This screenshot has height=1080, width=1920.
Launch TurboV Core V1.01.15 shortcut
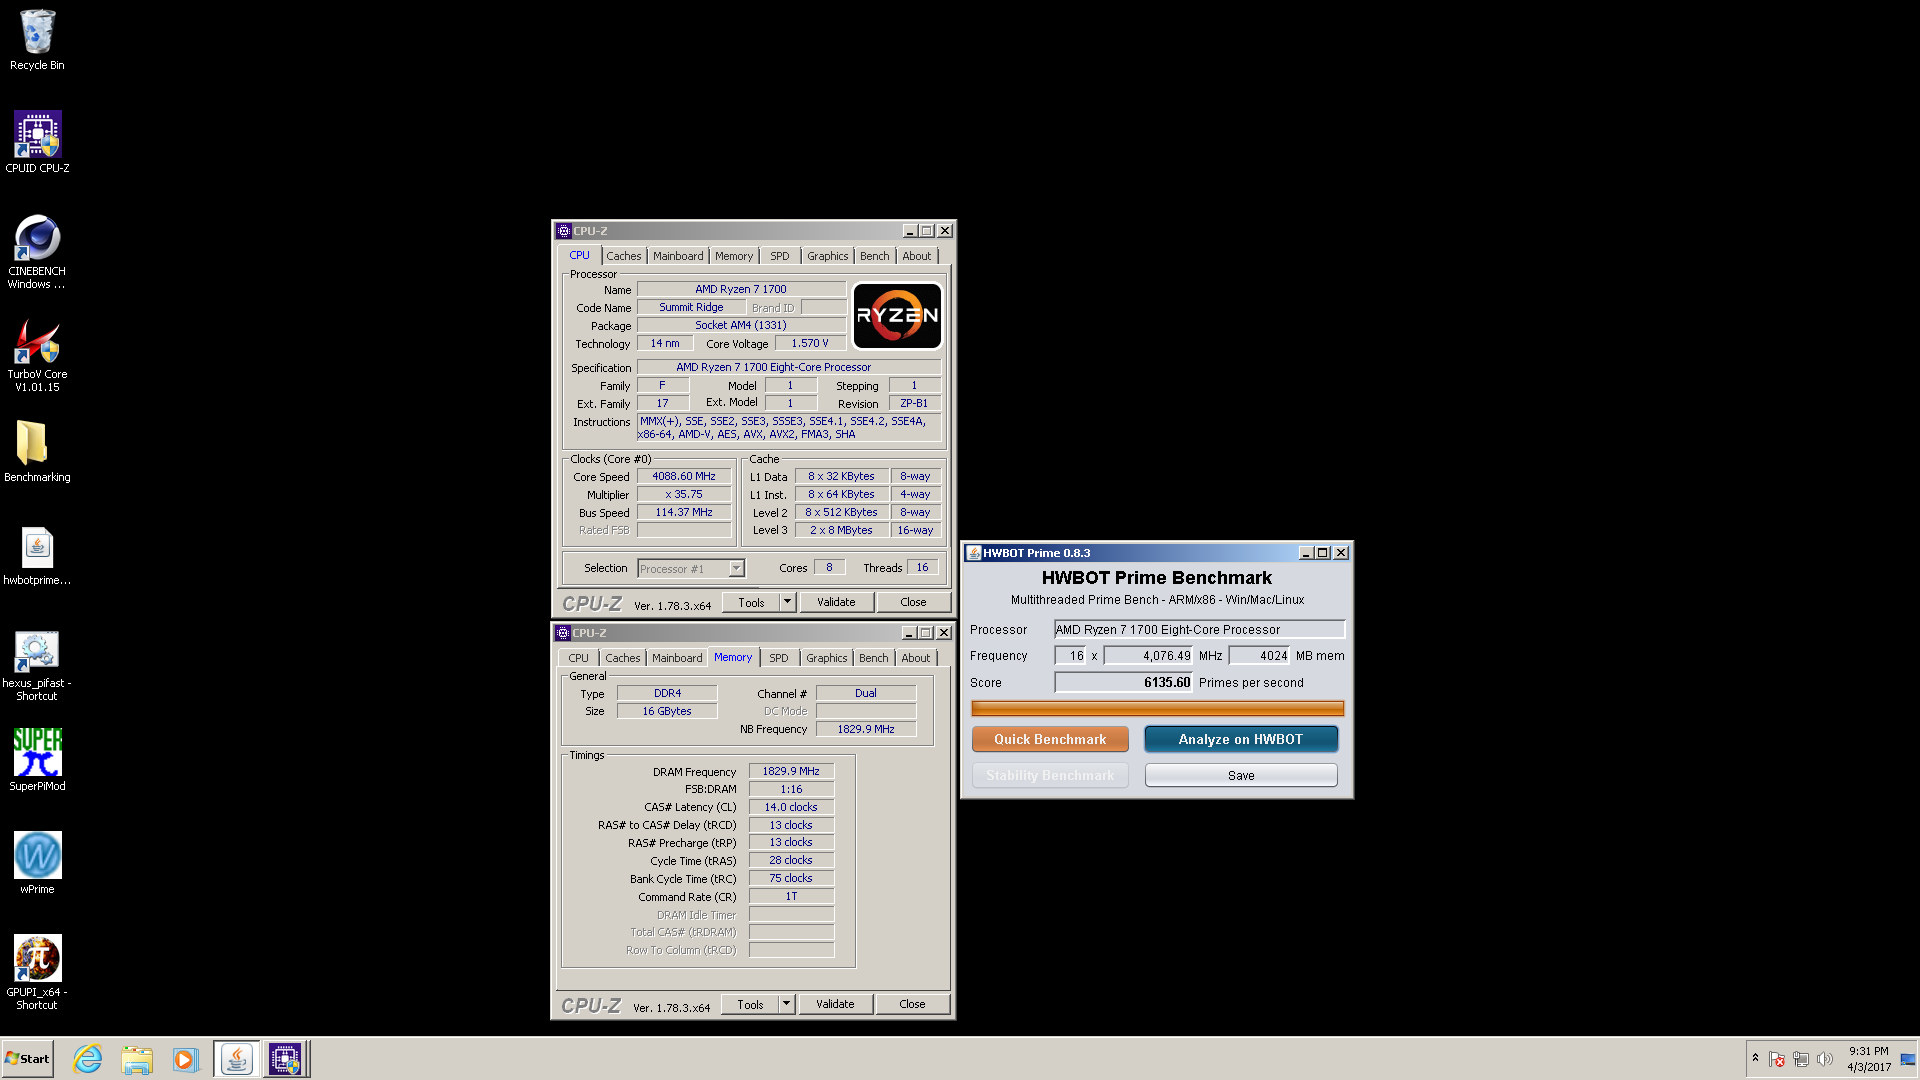point(37,355)
